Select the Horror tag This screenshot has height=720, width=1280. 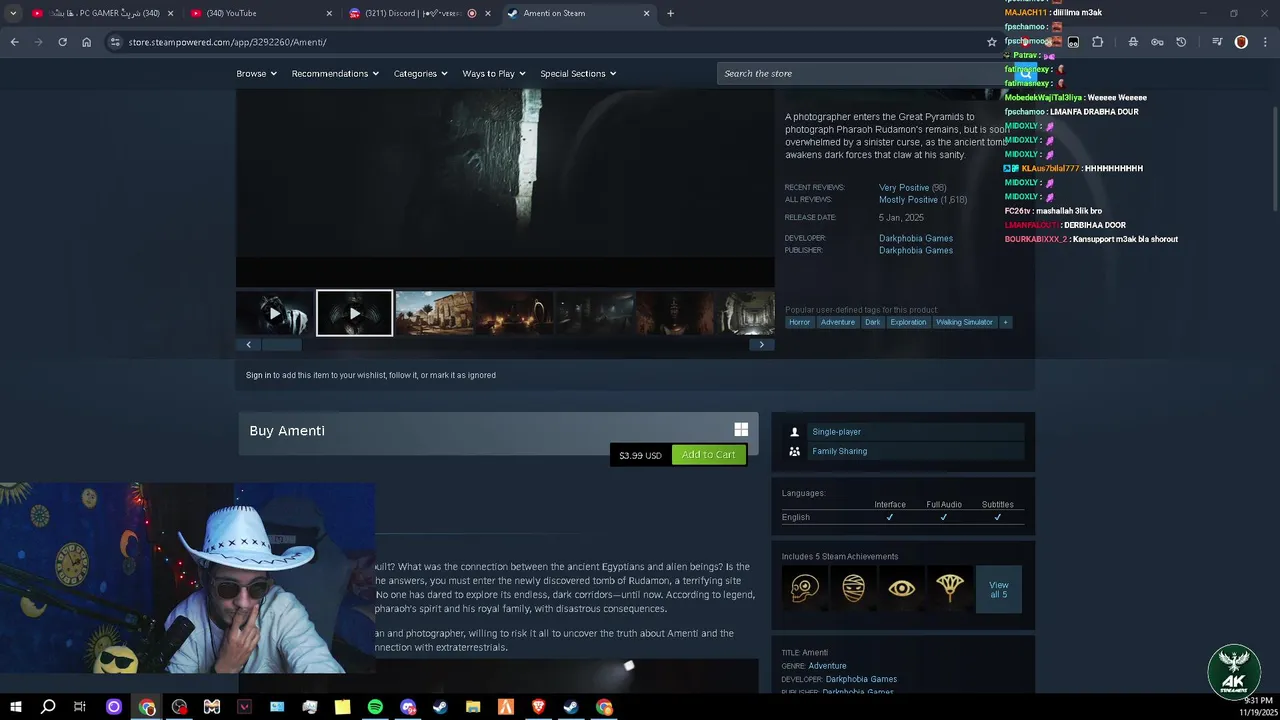(799, 322)
